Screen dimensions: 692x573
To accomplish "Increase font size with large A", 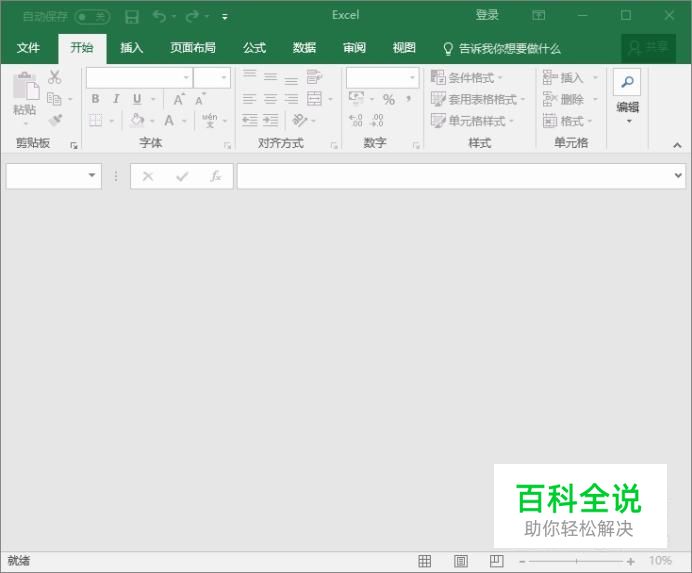I will click(178, 99).
